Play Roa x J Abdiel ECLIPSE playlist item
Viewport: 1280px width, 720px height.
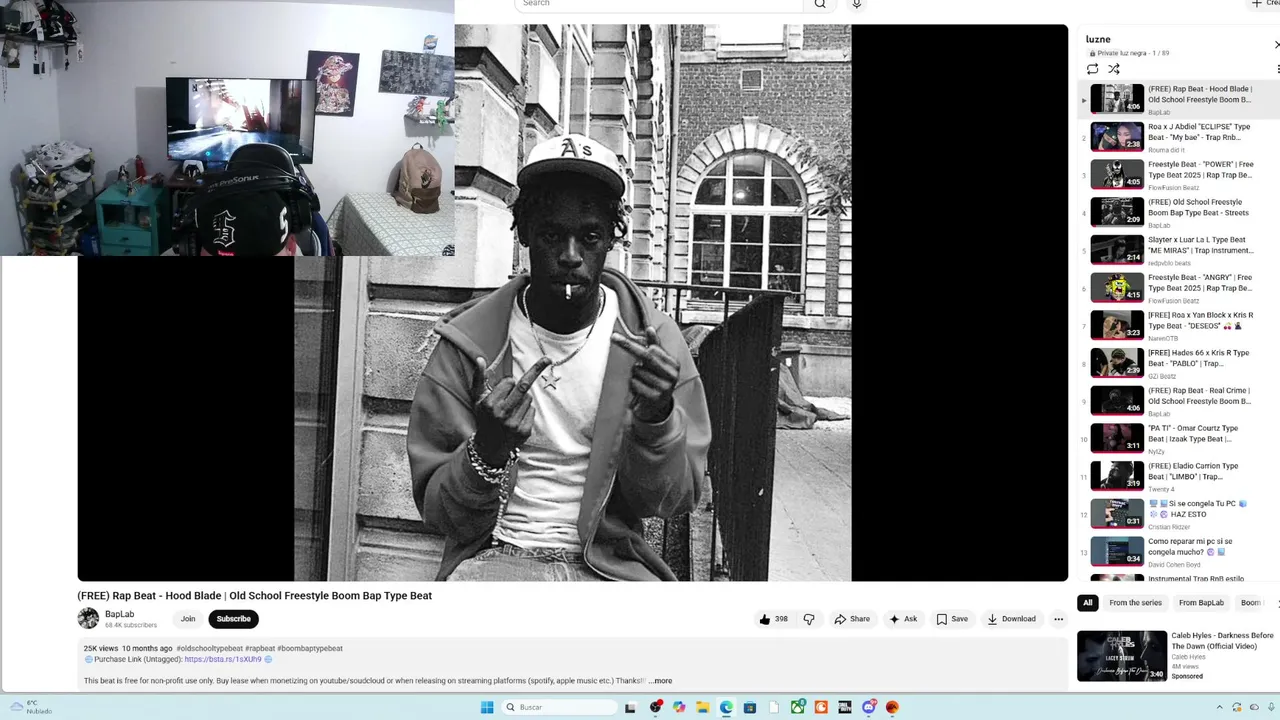(x=1178, y=137)
